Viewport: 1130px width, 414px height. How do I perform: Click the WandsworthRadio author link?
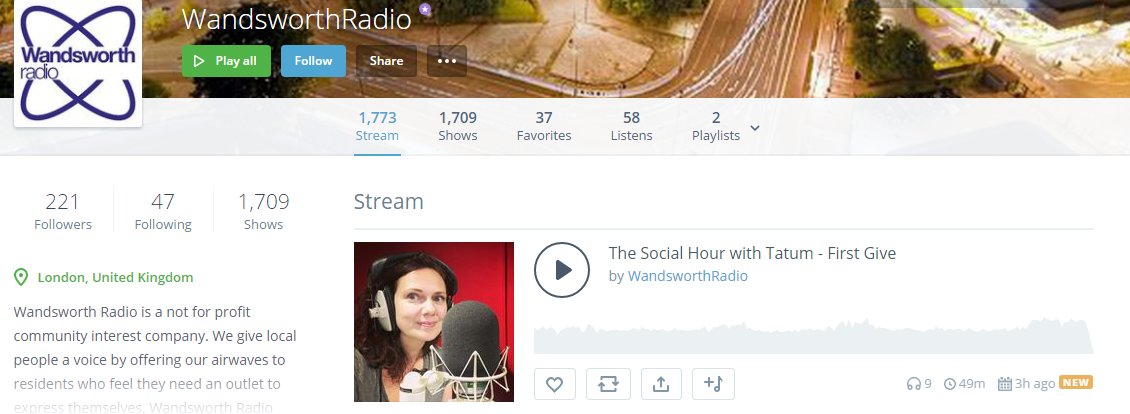[x=688, y=276]
